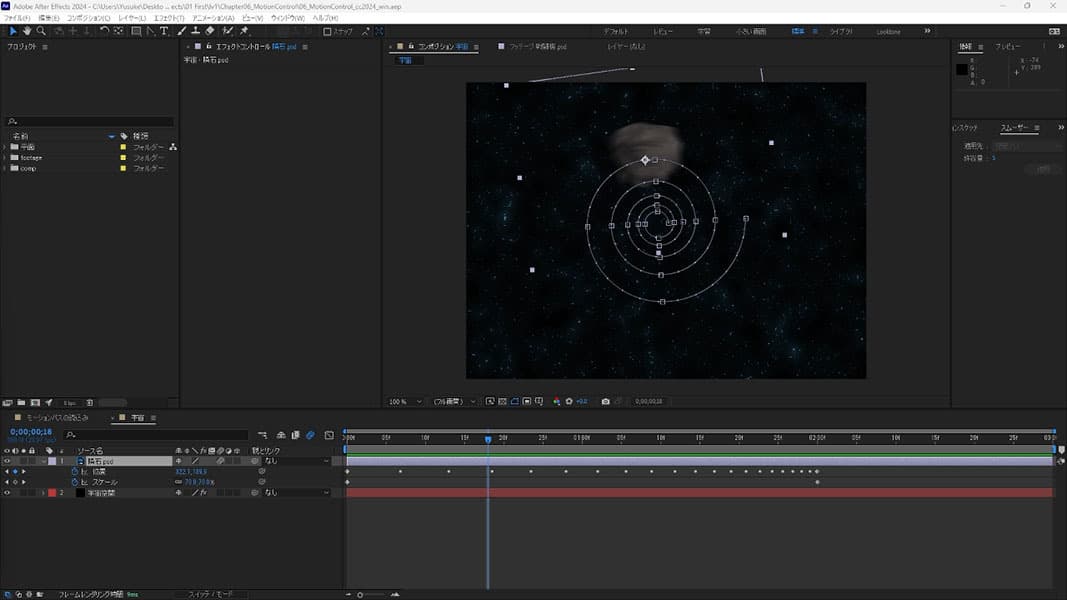Image resolution: width=1067 pixels, height=600 pixels.
Task: Open the 100% magnification dropdown
Action: 406,401
